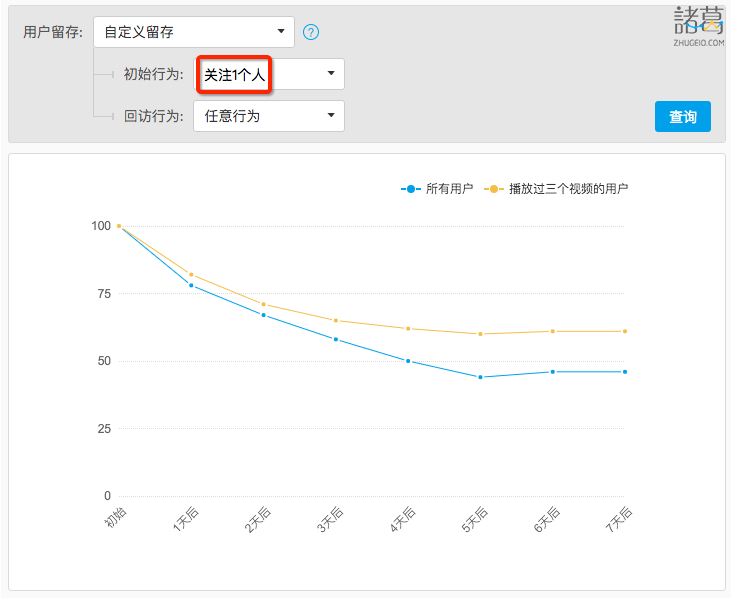Click the help question mark icon
Viewport: 731px width, 598px height.
[311, 32]
